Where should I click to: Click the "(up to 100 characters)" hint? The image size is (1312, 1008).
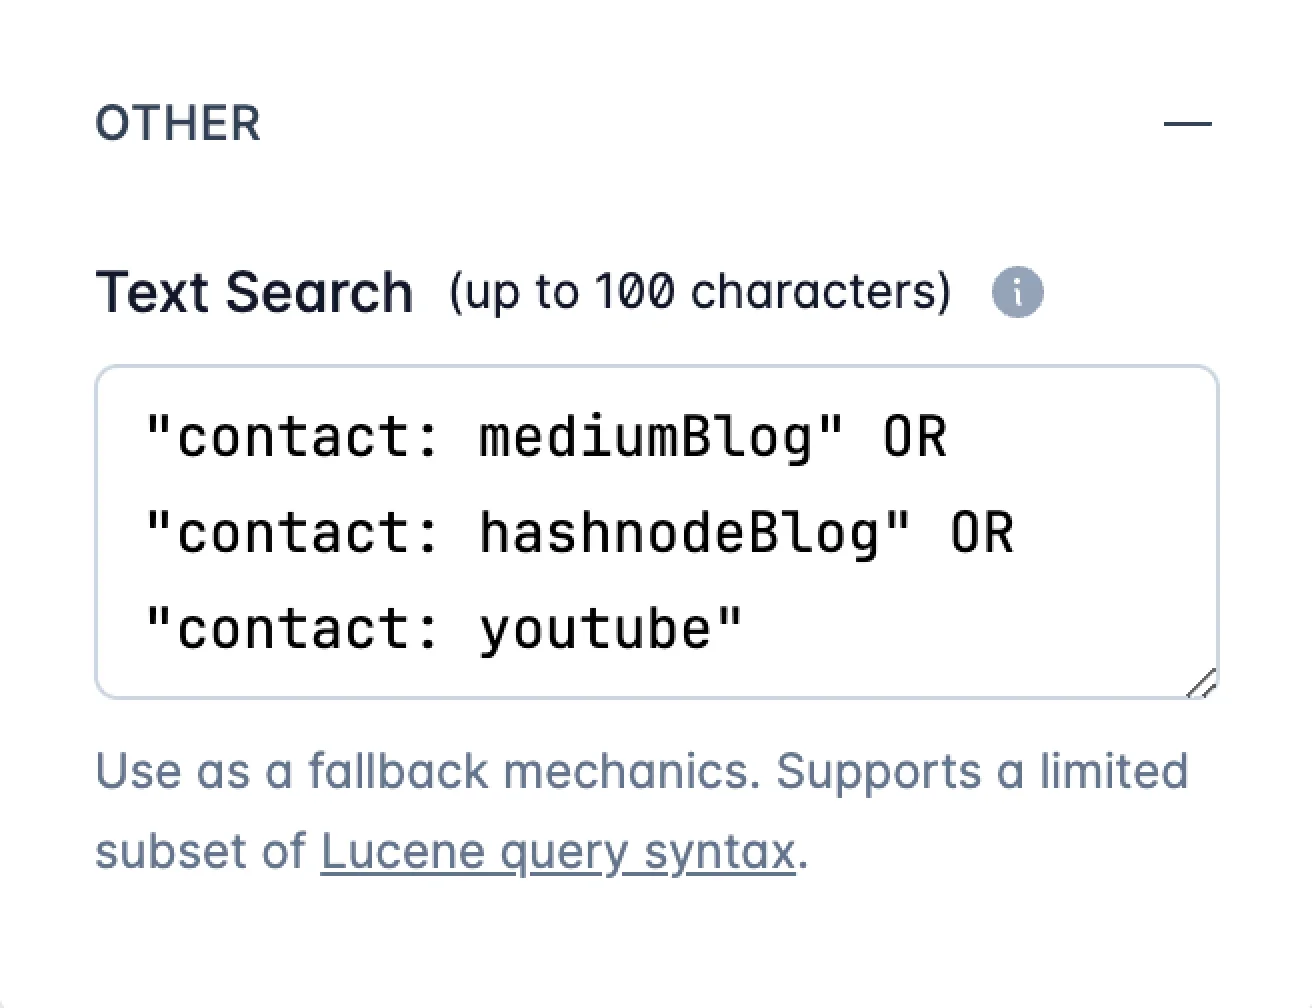700,292
